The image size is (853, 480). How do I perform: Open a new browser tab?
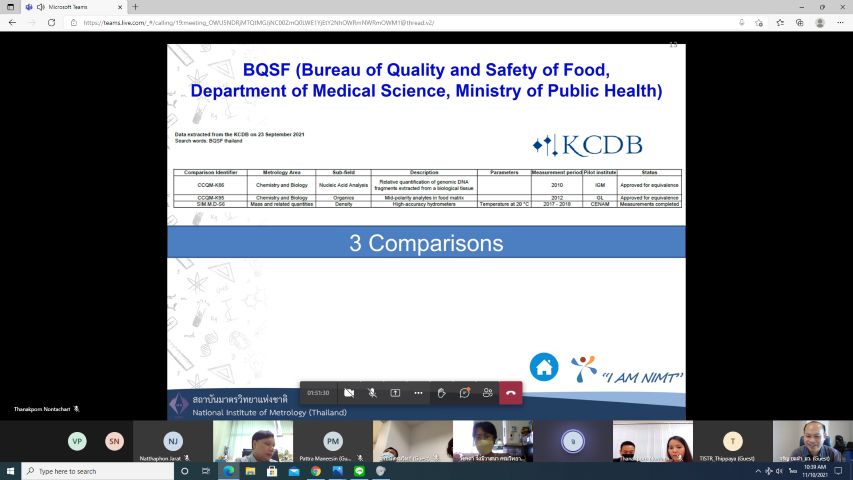[x=135, y=7]
